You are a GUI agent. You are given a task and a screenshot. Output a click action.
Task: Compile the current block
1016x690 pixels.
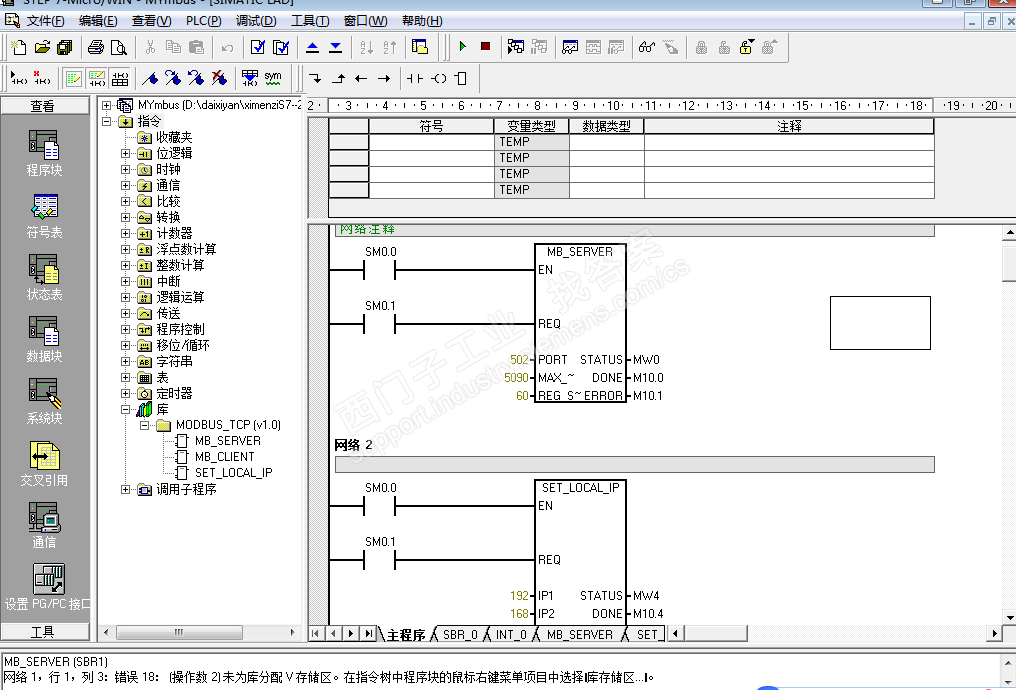pyautogui.click(x=258, y=47)
